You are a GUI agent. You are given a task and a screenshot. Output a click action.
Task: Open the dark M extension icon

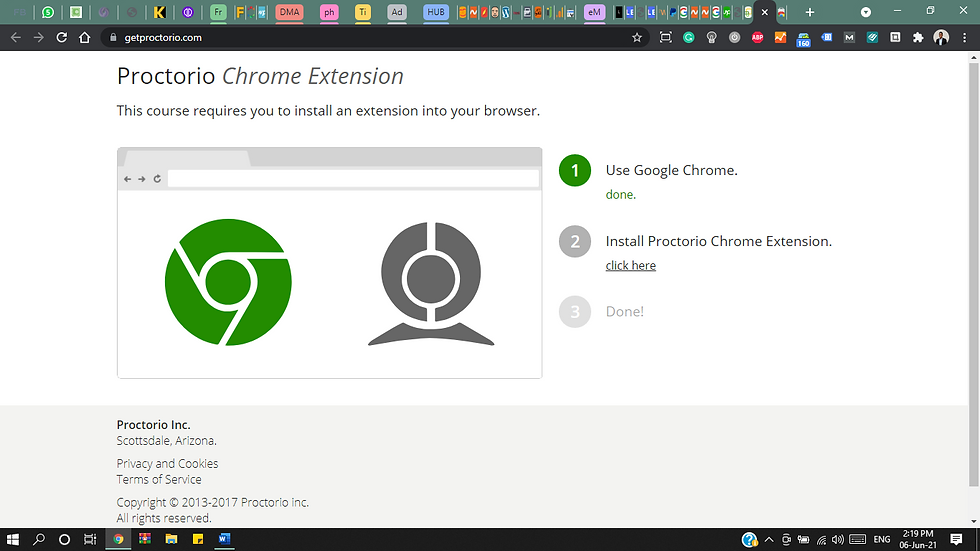pos(849,37)
